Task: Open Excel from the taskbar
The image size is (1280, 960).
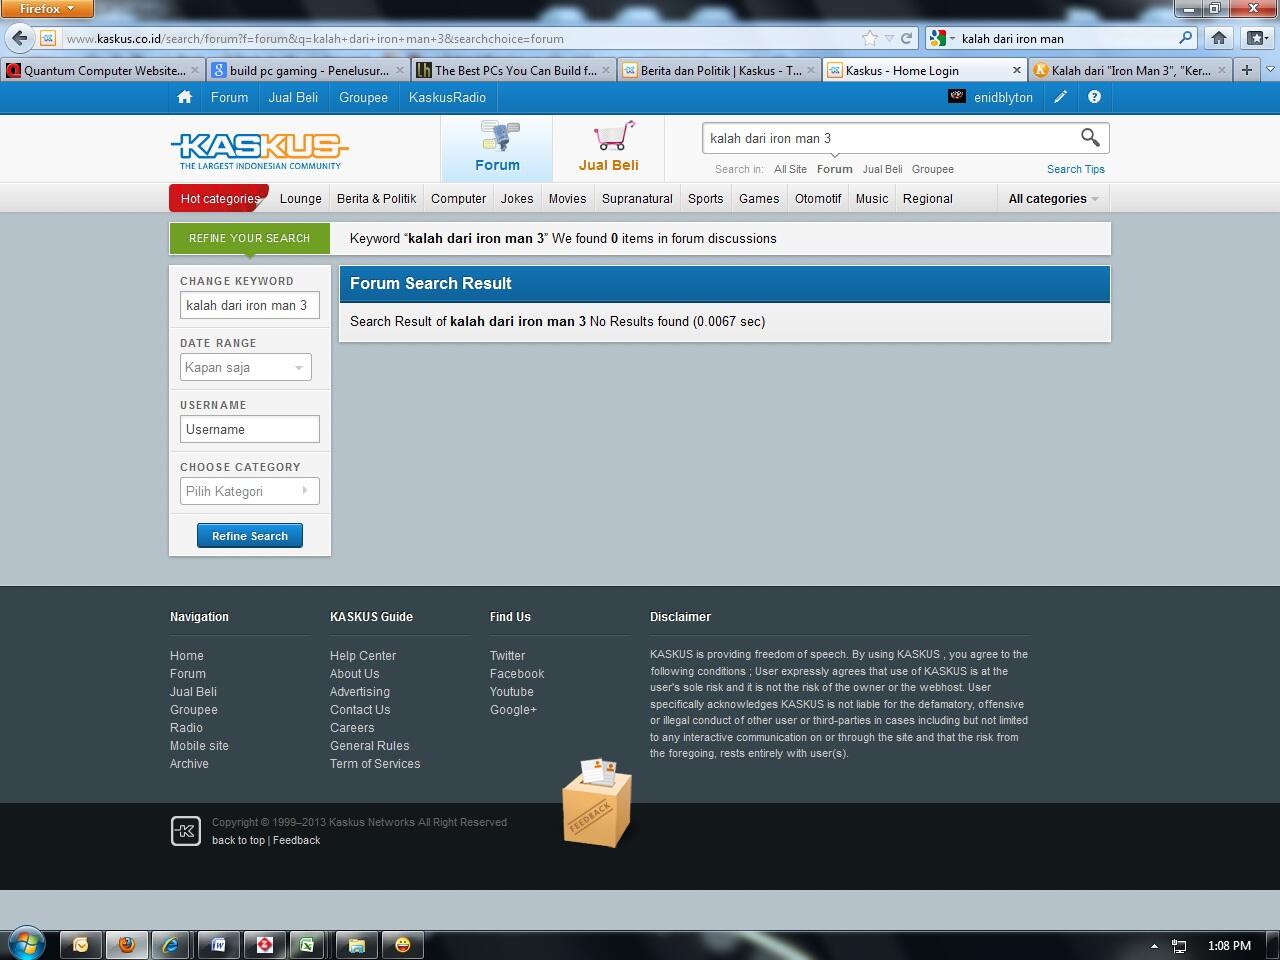Action: pos(307,944)
